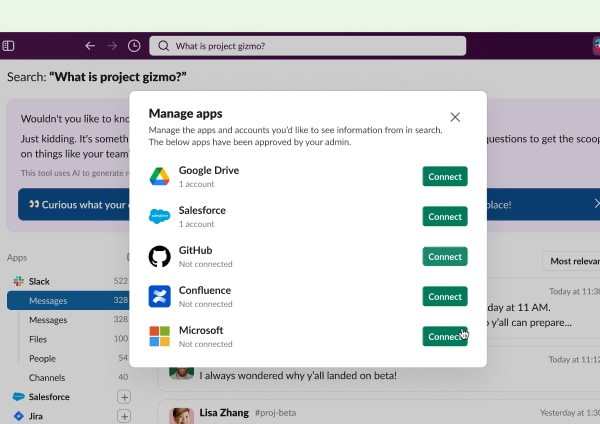Go back with the left arrow
Screen dimensions: 600x424
tap(90, 46)
